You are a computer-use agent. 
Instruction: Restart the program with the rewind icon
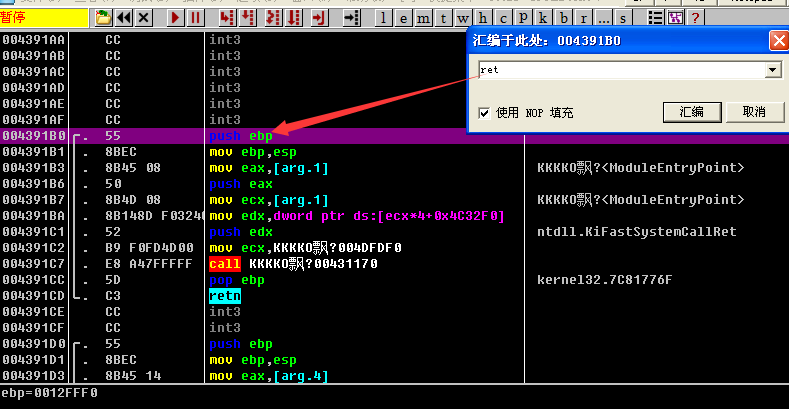tap(123, 18)
